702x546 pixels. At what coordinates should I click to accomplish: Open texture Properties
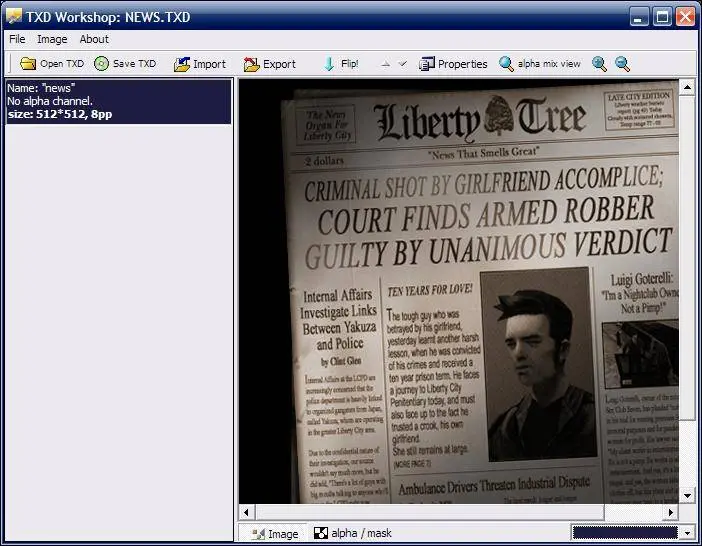coord(453,64)
